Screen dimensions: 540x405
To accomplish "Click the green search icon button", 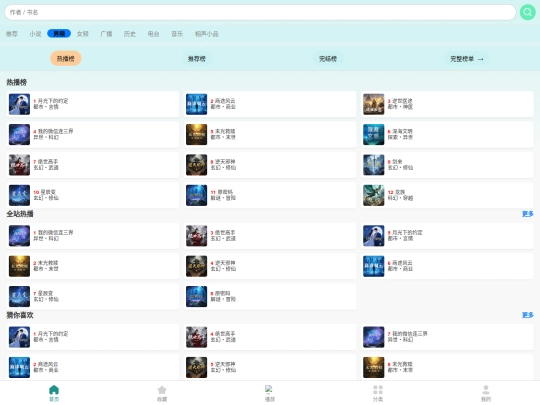I will point(528,12).
